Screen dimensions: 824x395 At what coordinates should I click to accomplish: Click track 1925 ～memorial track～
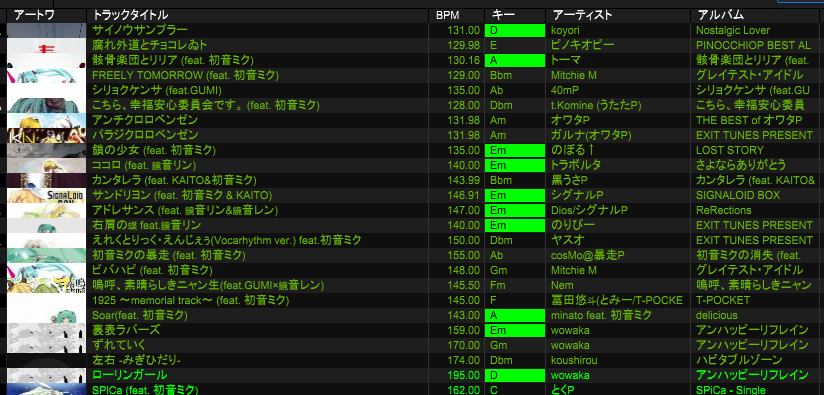tap(191, 300)
